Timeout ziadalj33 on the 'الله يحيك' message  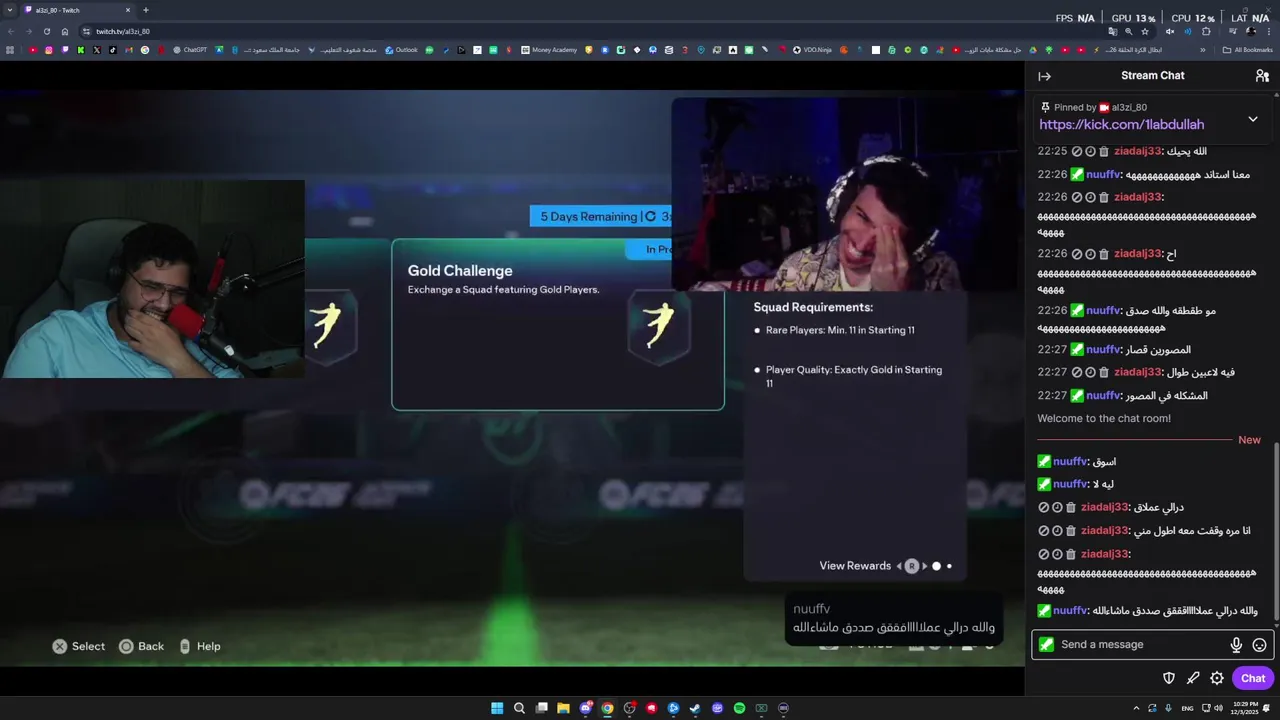1090,152
